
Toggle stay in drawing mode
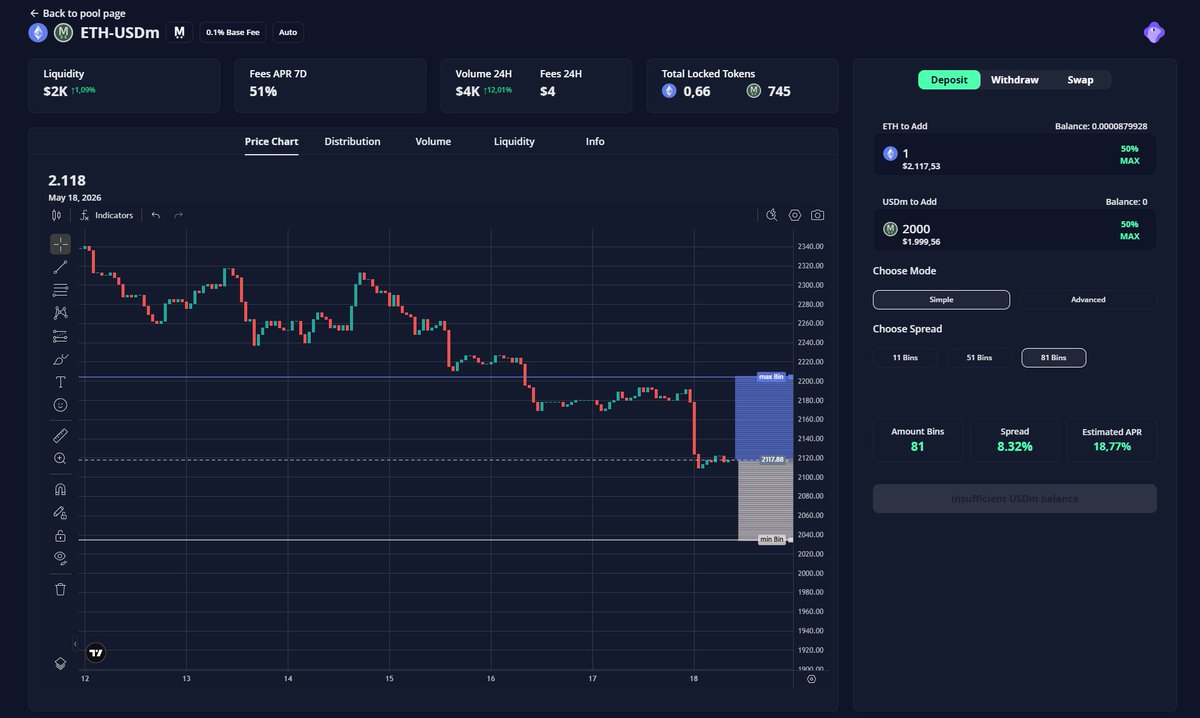[x=60, y=513]
